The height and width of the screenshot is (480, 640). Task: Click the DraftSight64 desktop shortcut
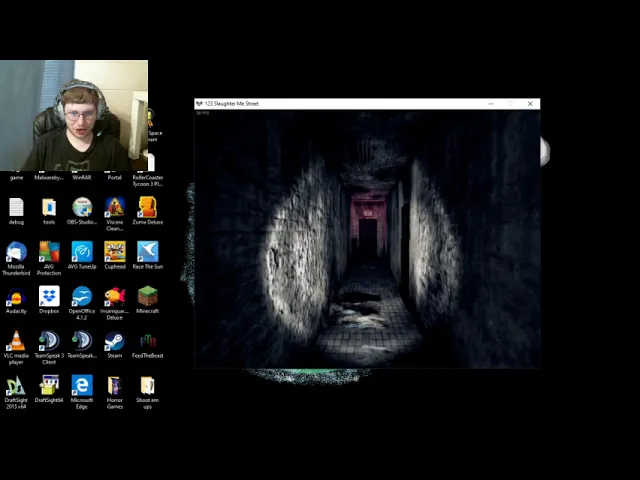click(x=49, y=385)
